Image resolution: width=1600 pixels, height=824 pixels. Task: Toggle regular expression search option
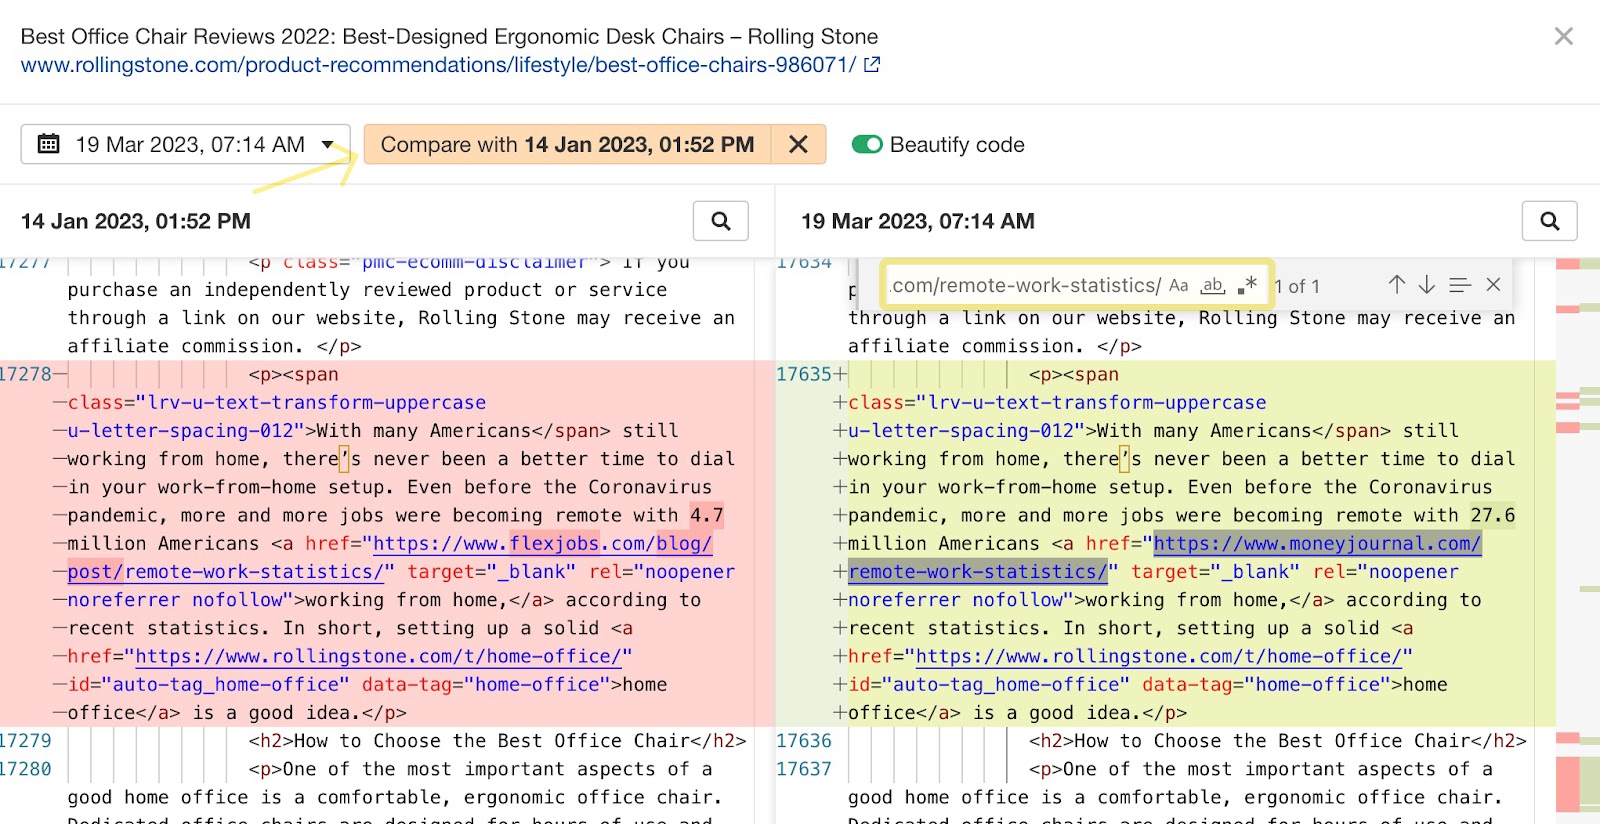pos(1247,285)
